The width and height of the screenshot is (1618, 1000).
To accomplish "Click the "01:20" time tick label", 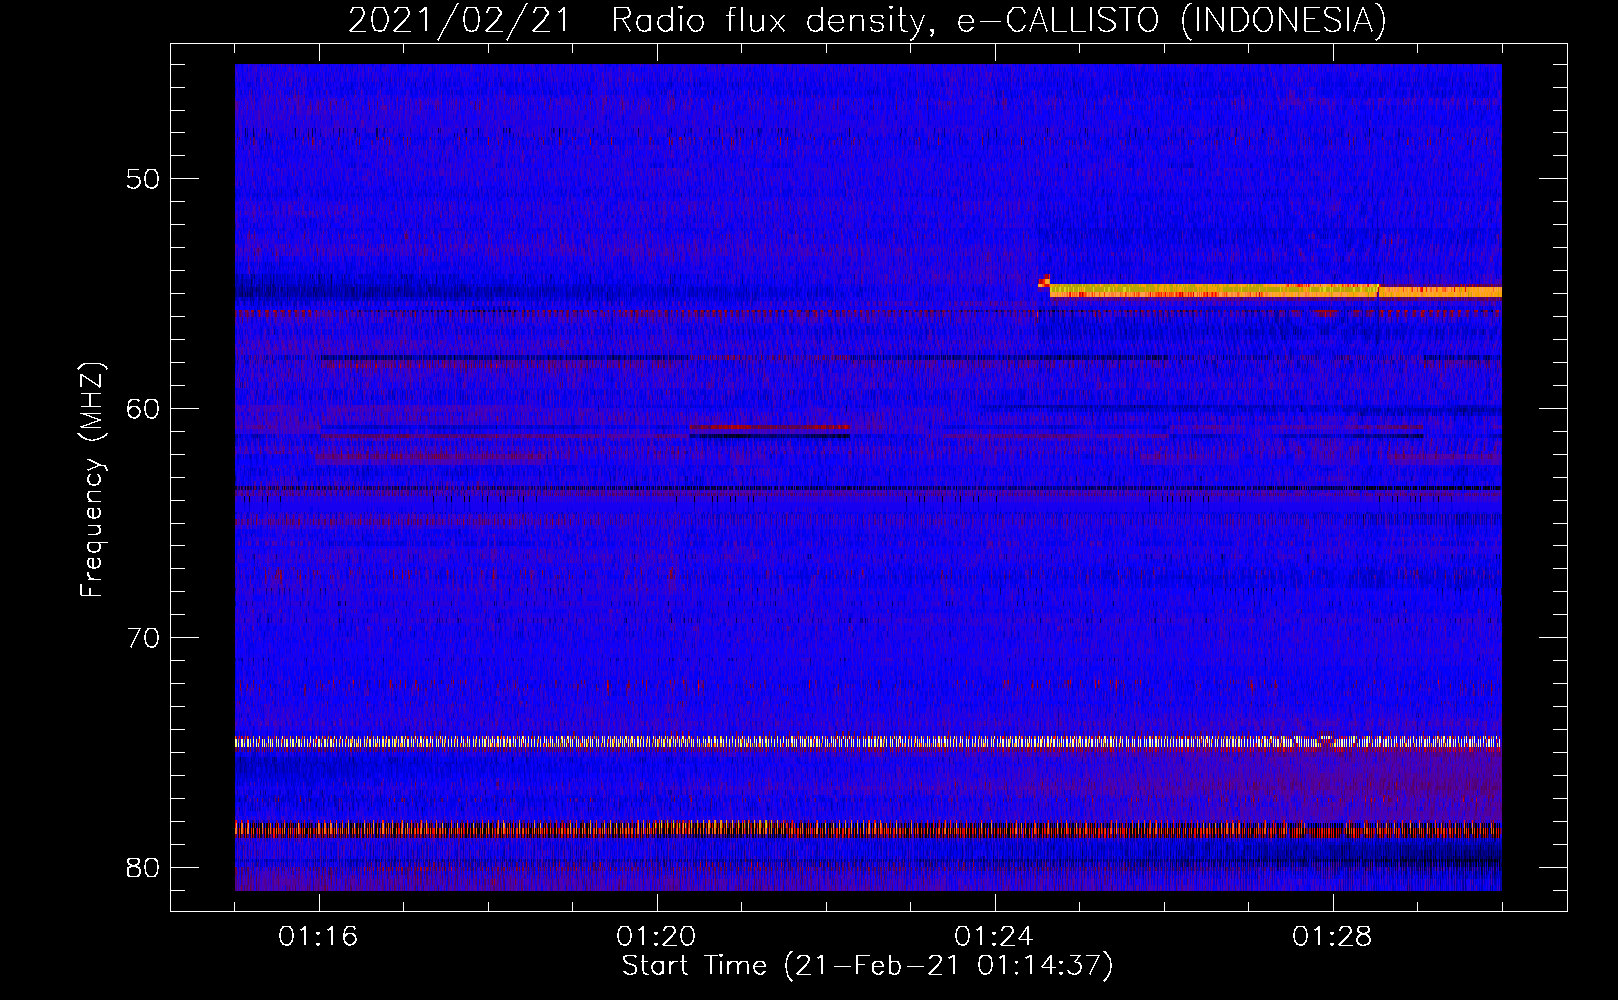I will point(656,936).
